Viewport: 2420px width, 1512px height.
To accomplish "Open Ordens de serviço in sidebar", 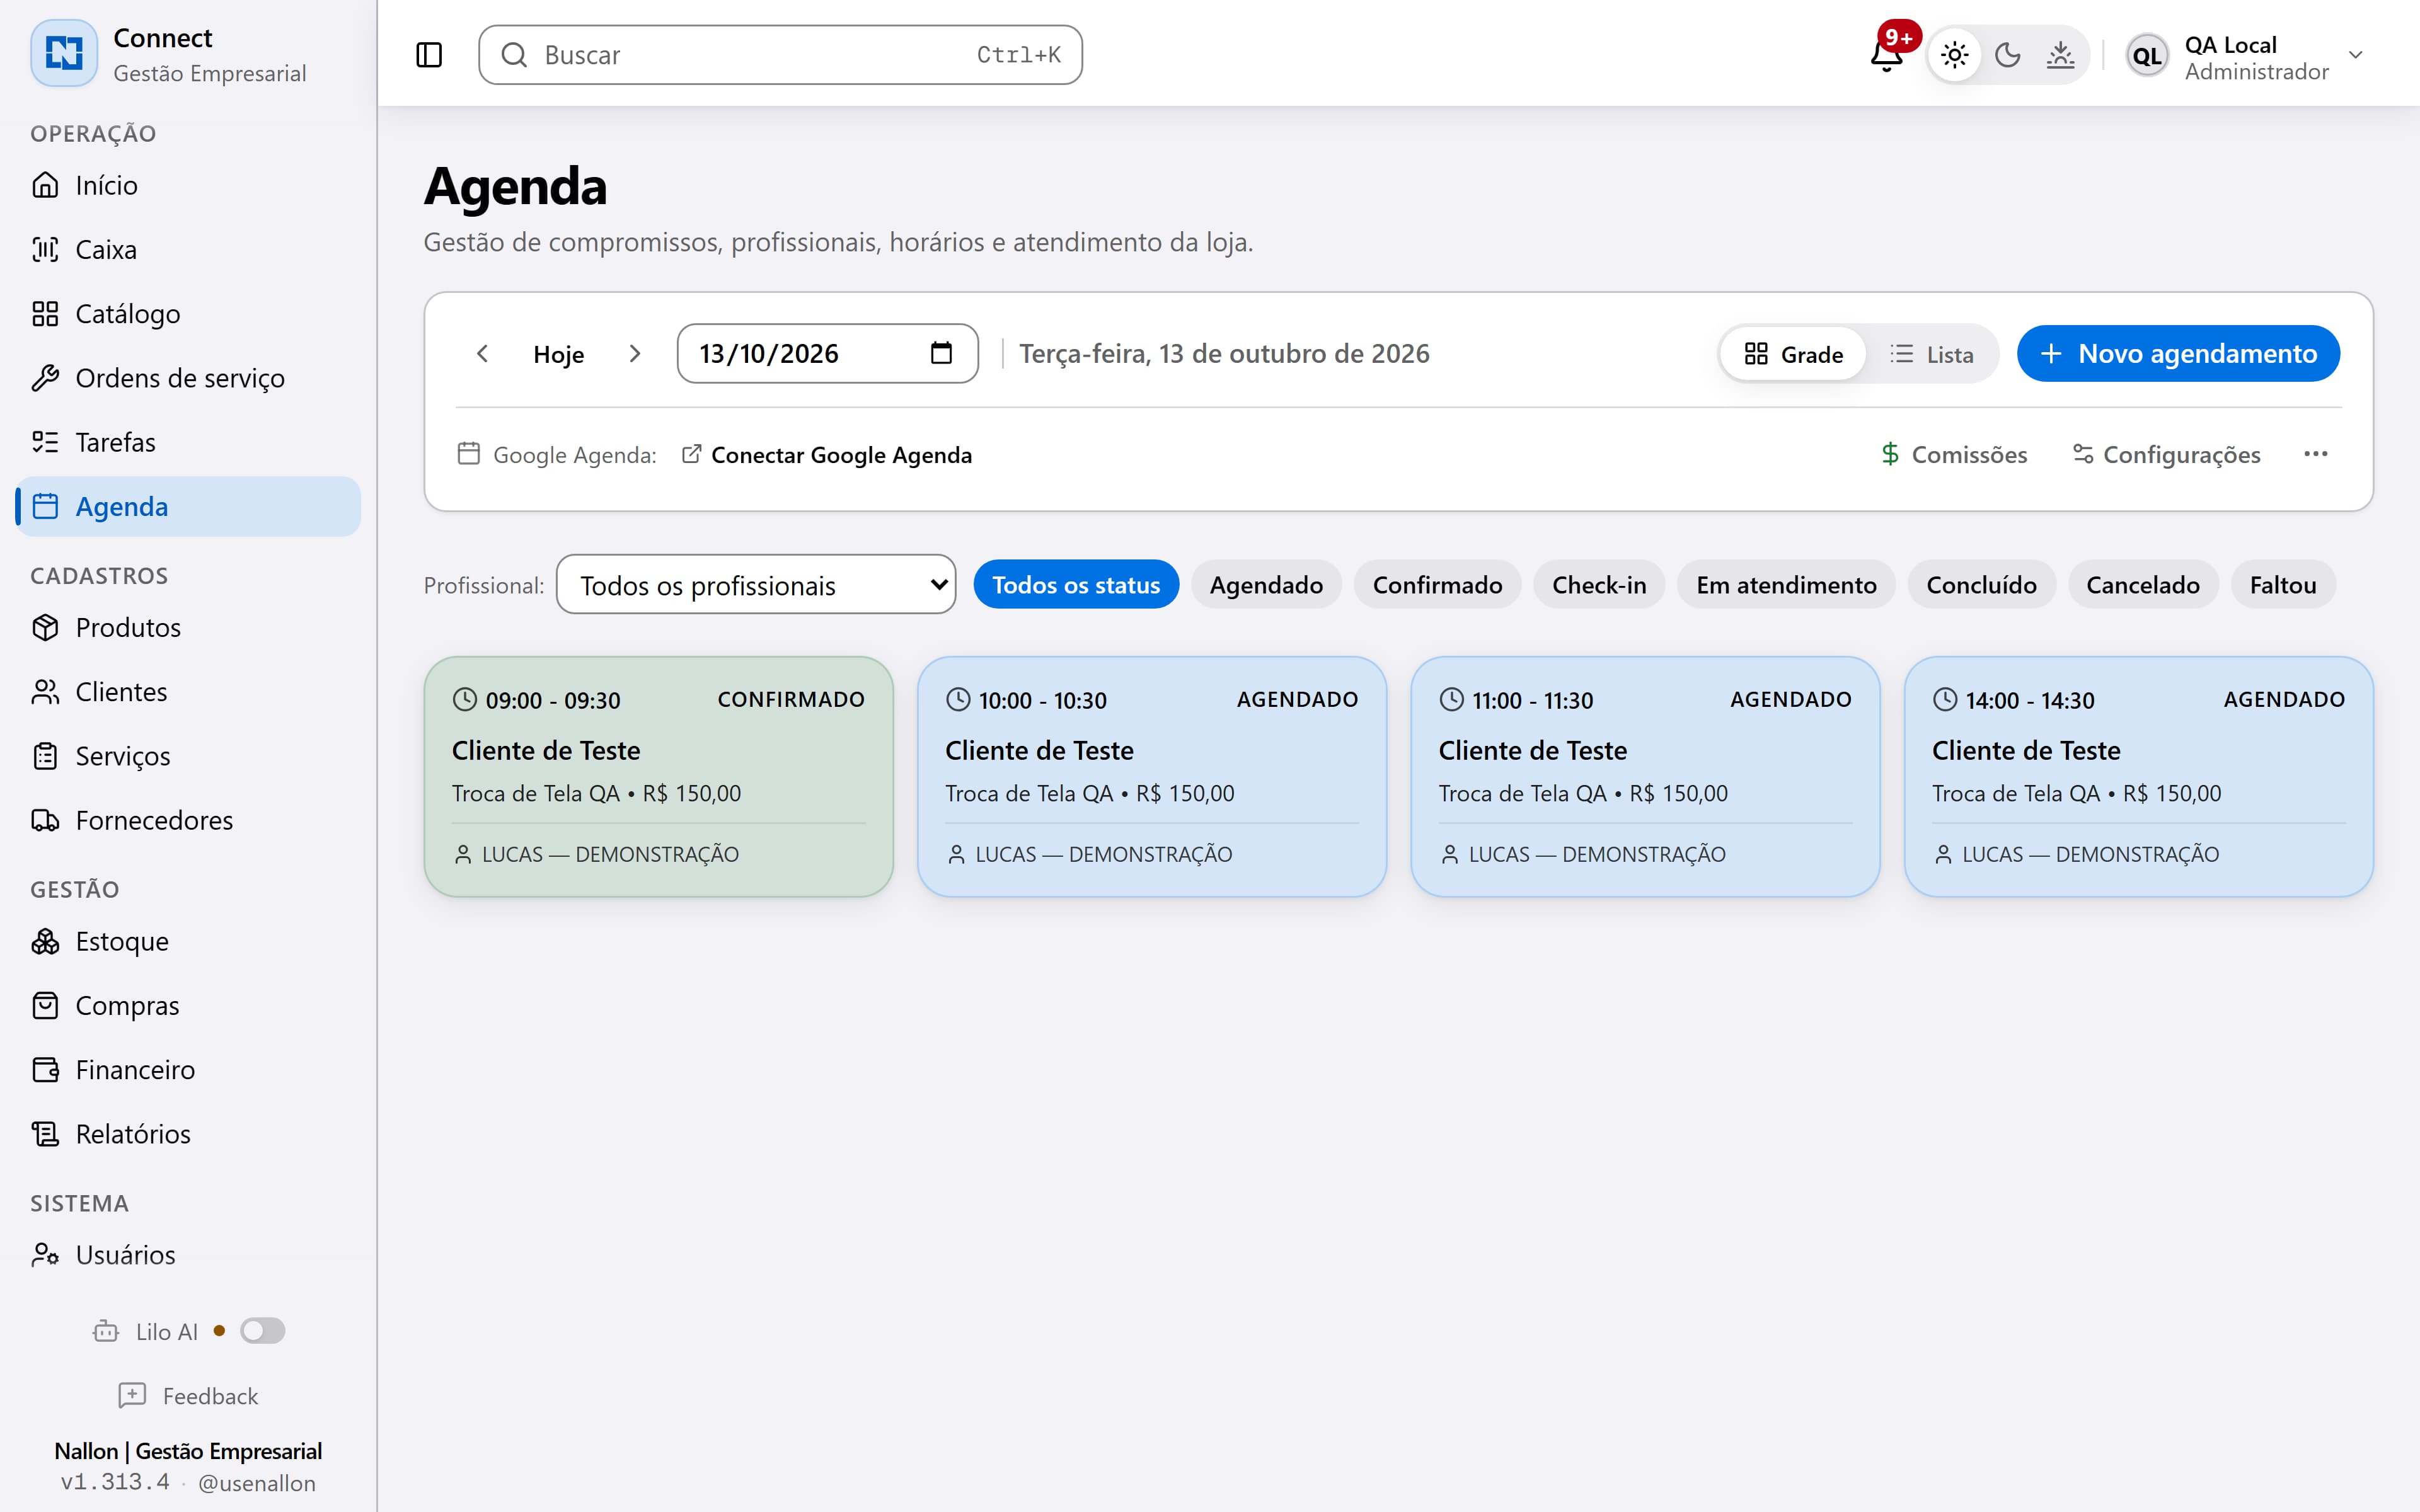I will 188,377.
